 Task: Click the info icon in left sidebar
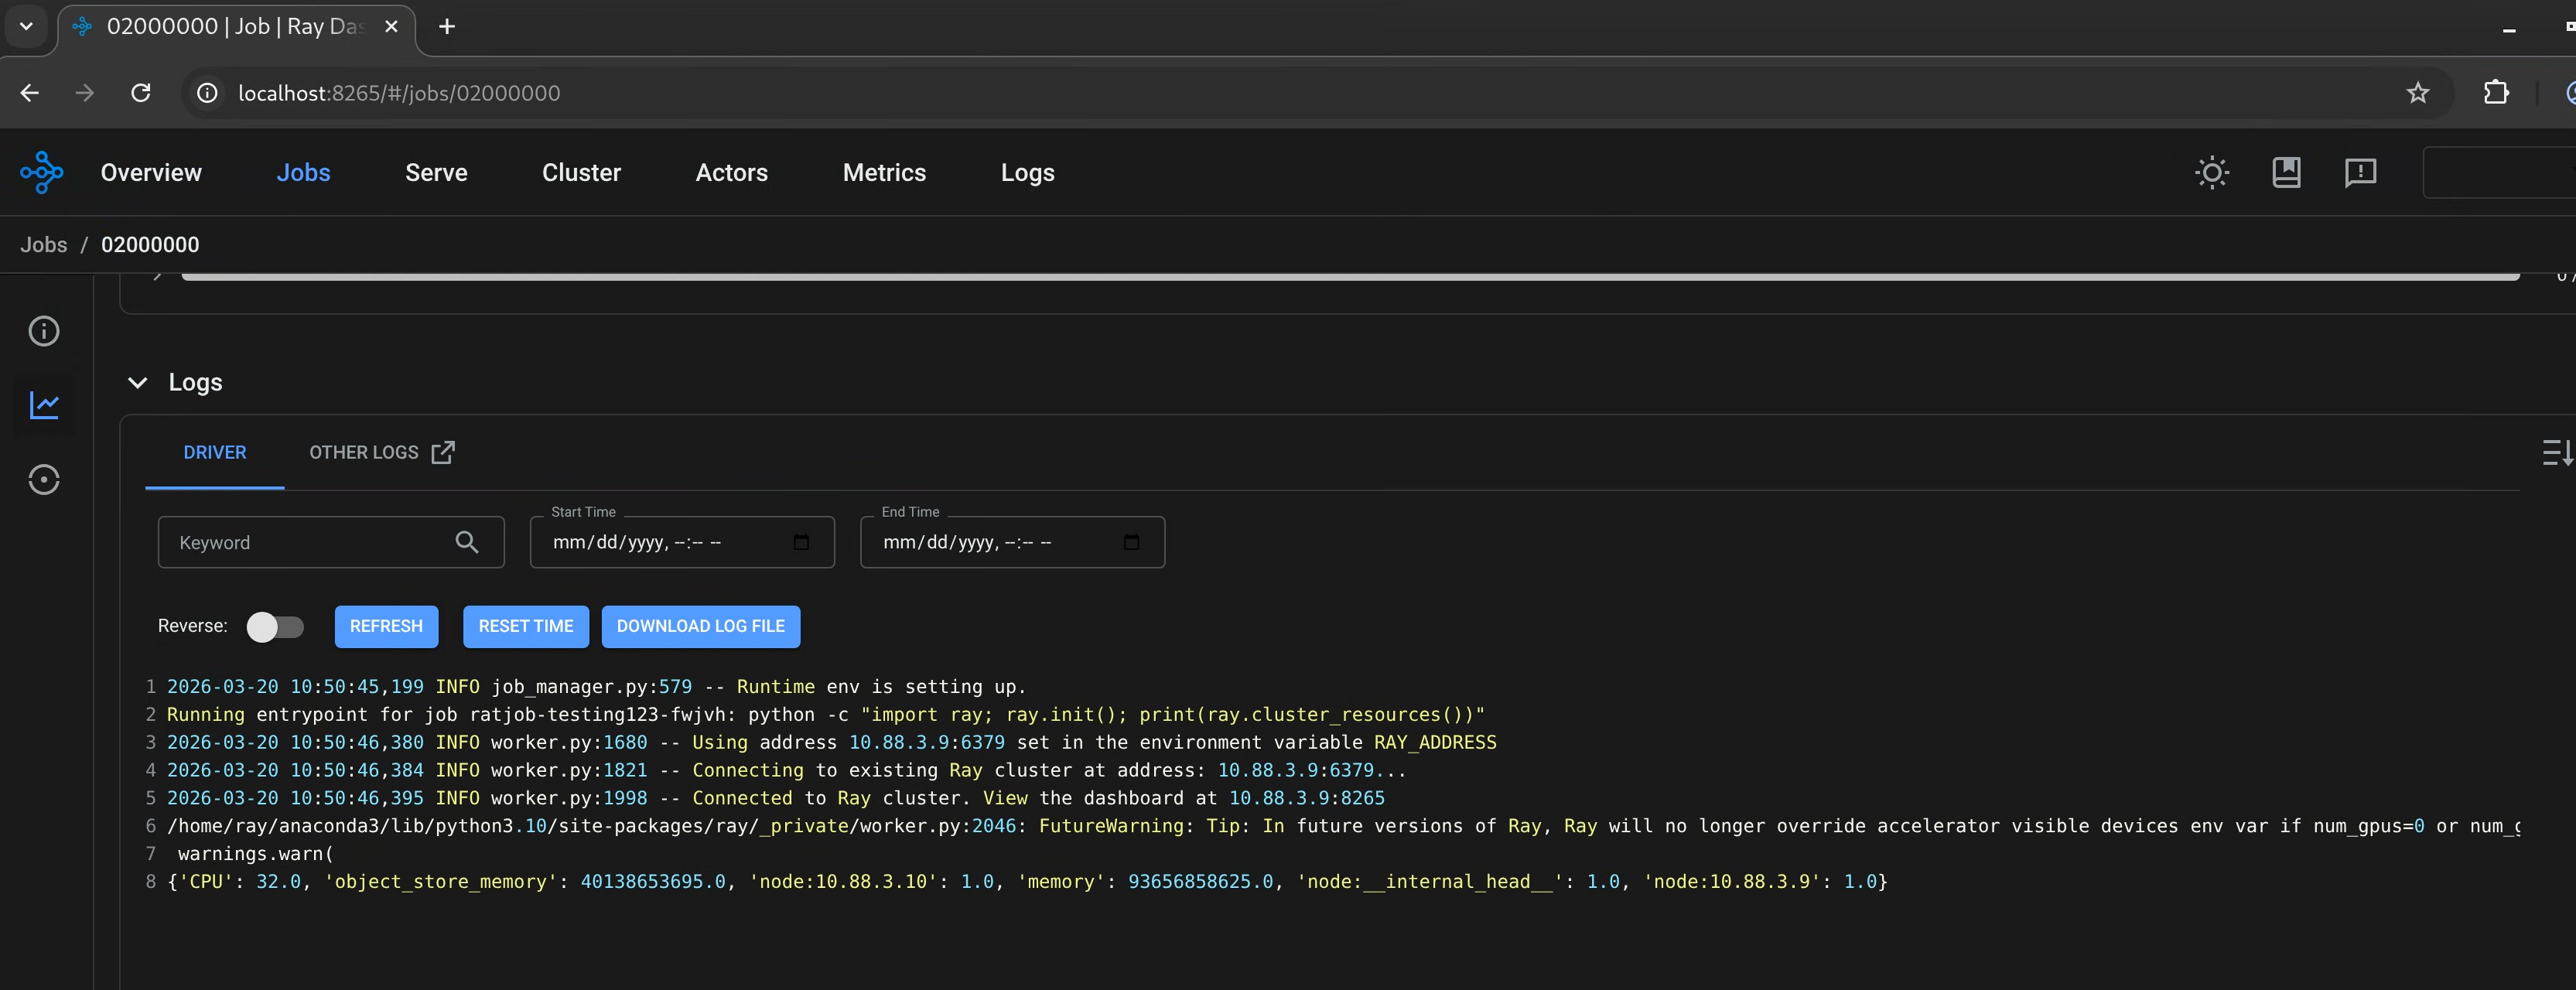[x=44, y=331]
